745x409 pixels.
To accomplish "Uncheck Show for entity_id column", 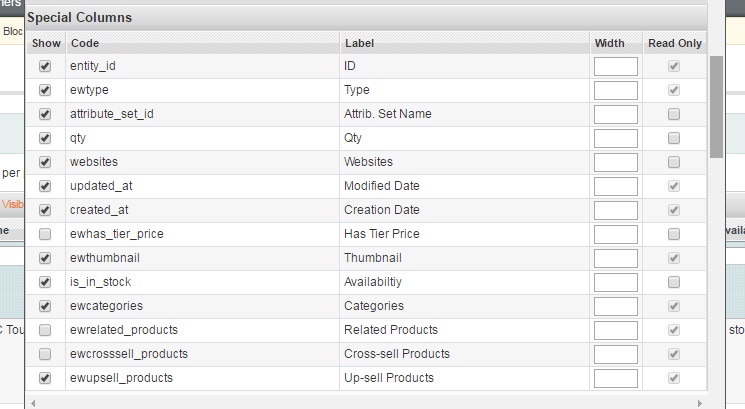I will pyautogui.click(x=44, y=66).
